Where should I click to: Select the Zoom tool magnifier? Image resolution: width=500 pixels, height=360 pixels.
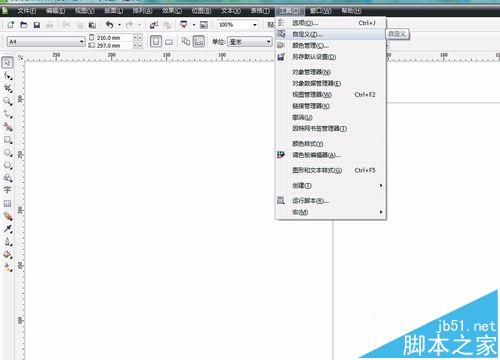pos(8,101)
